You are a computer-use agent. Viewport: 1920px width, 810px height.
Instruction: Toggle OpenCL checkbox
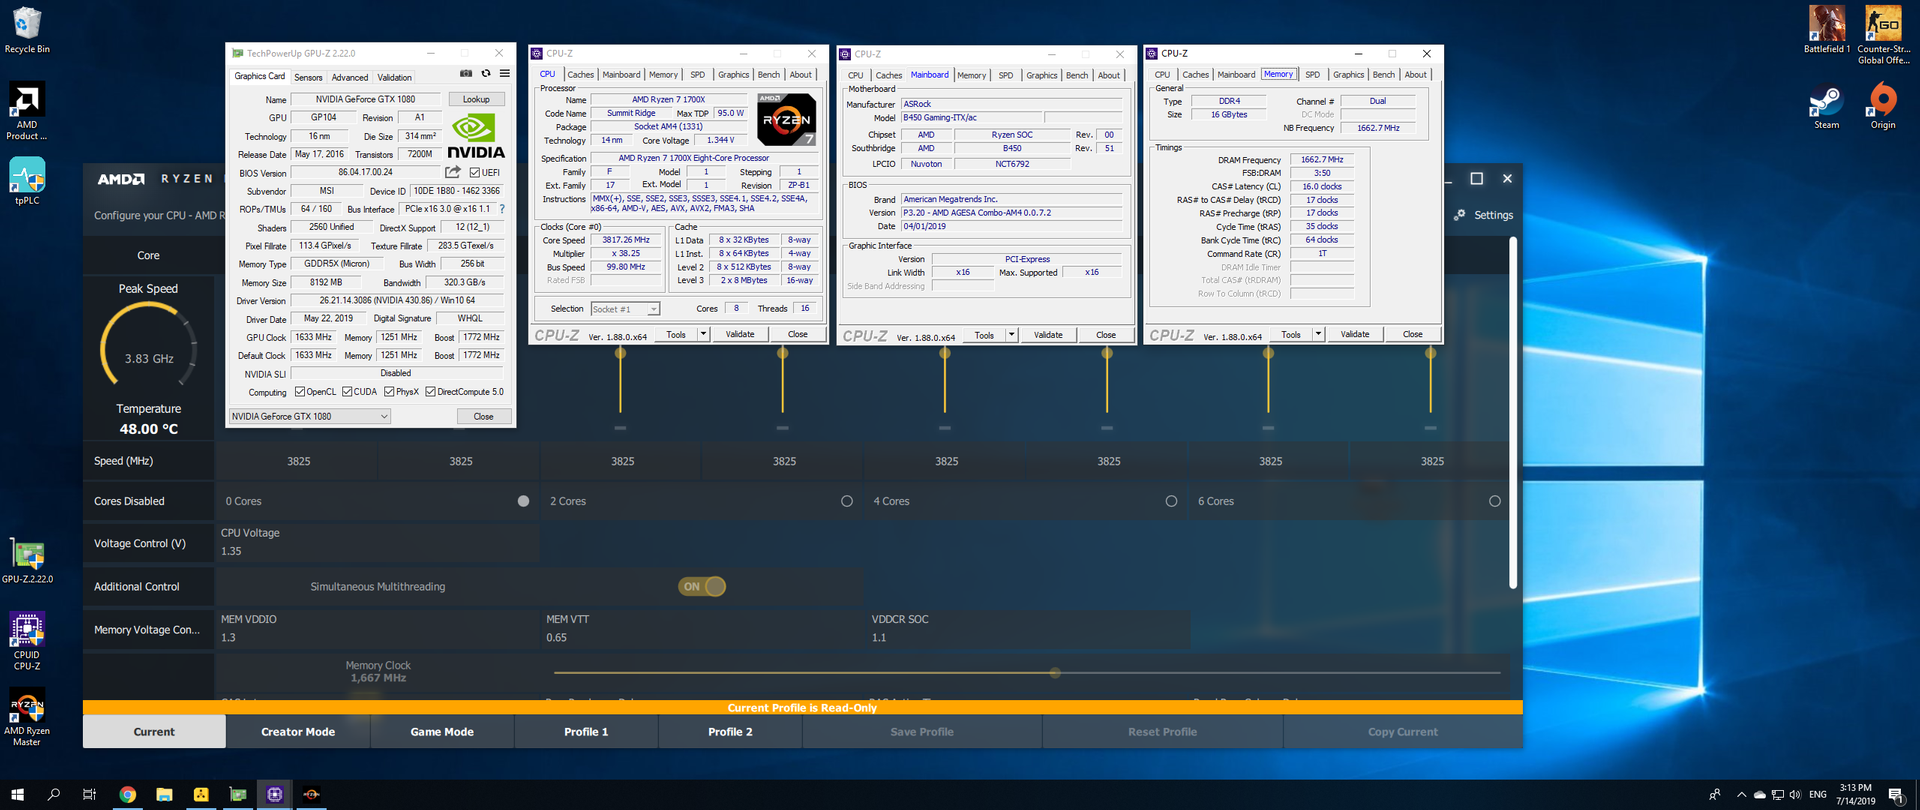click(300, 392)
